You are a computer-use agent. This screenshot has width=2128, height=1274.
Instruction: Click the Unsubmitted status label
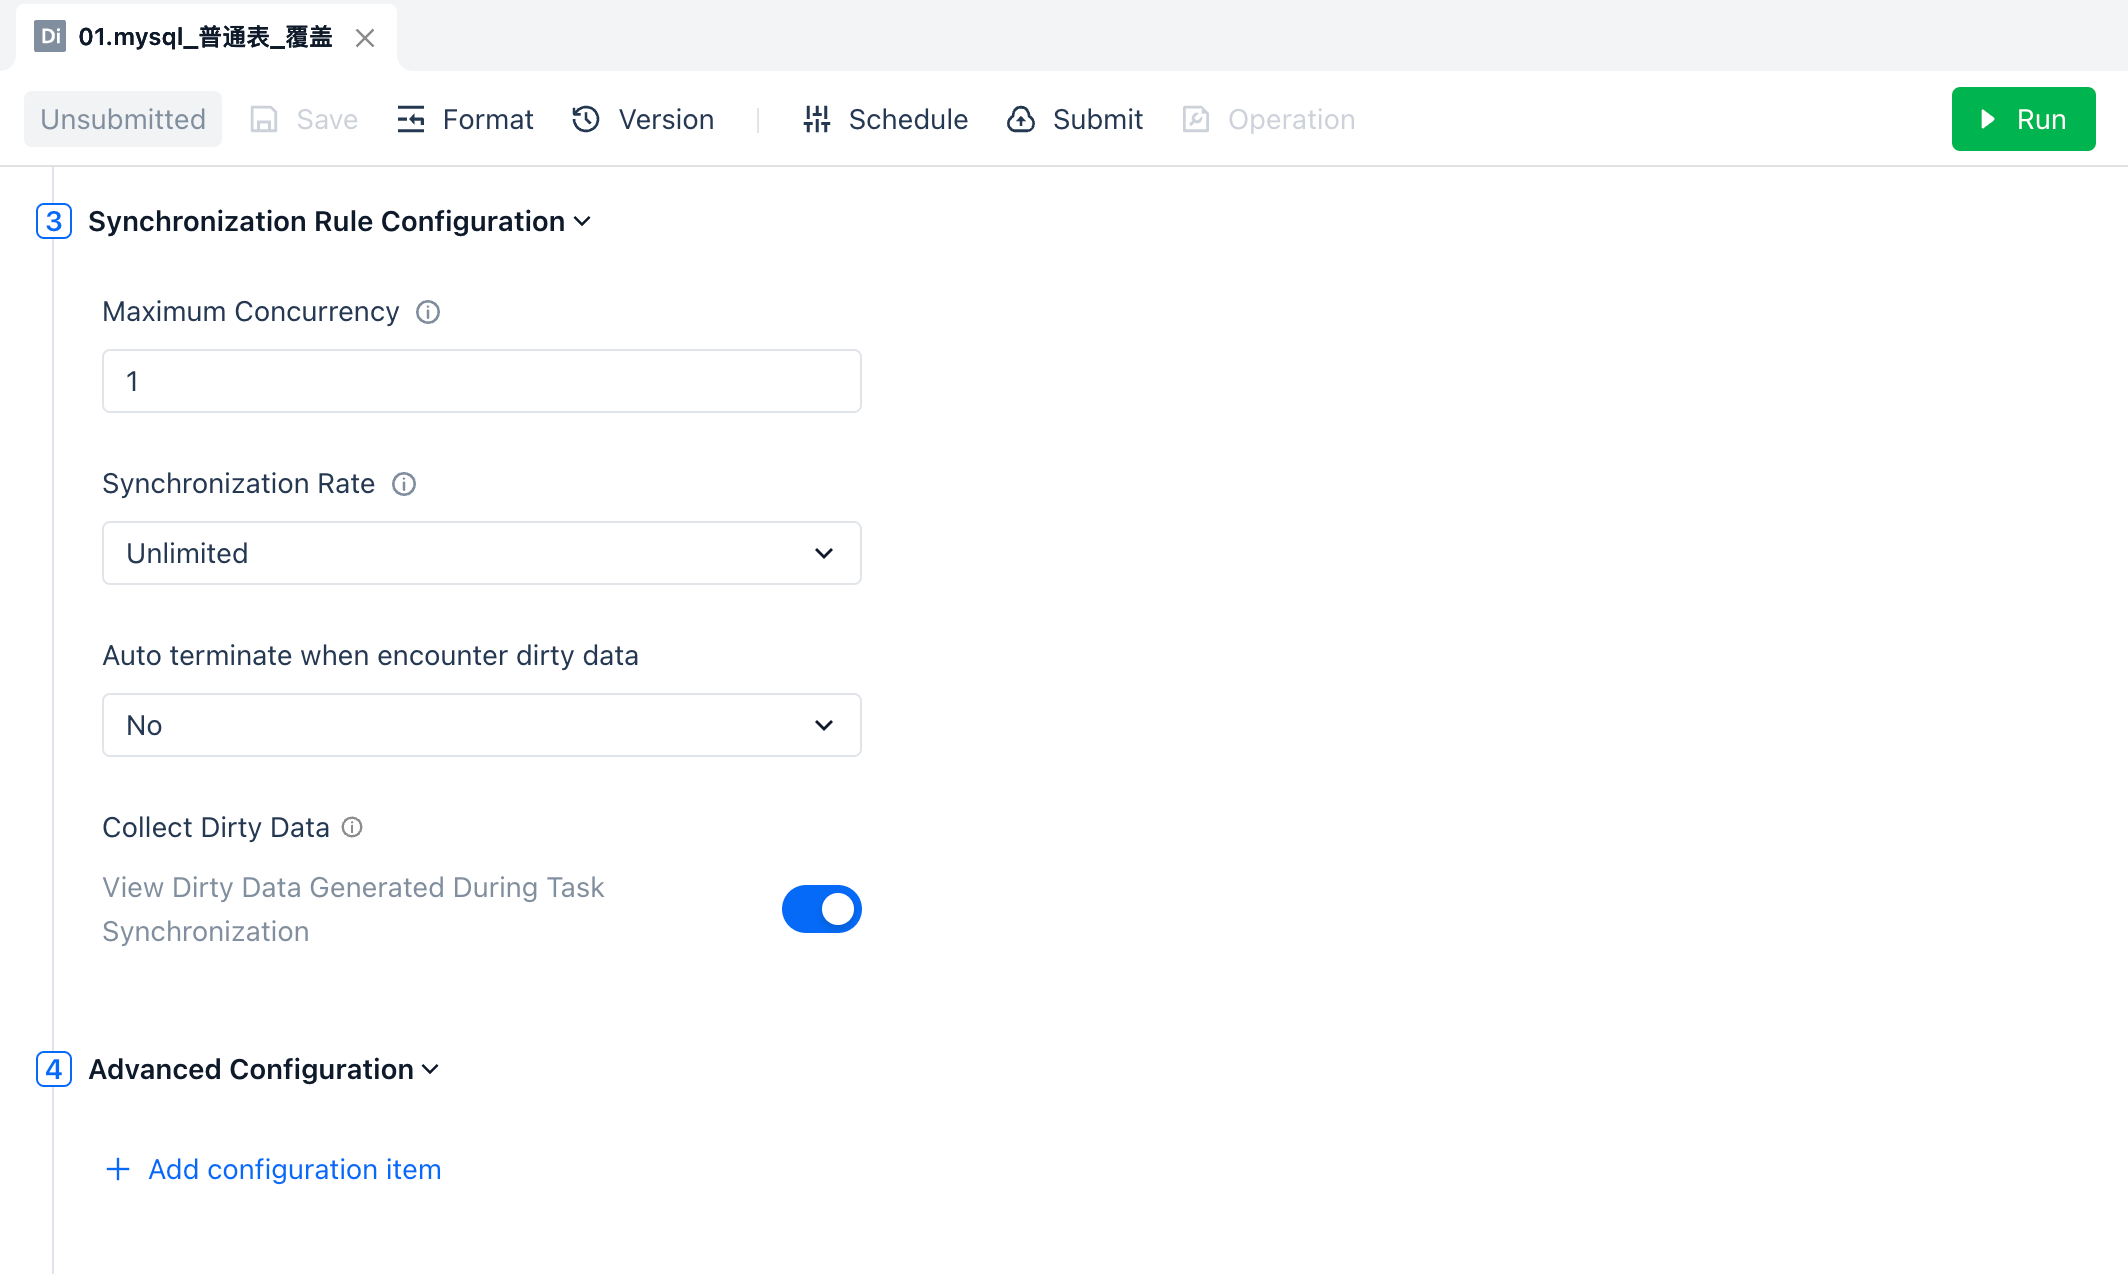[x=123, y=119]
